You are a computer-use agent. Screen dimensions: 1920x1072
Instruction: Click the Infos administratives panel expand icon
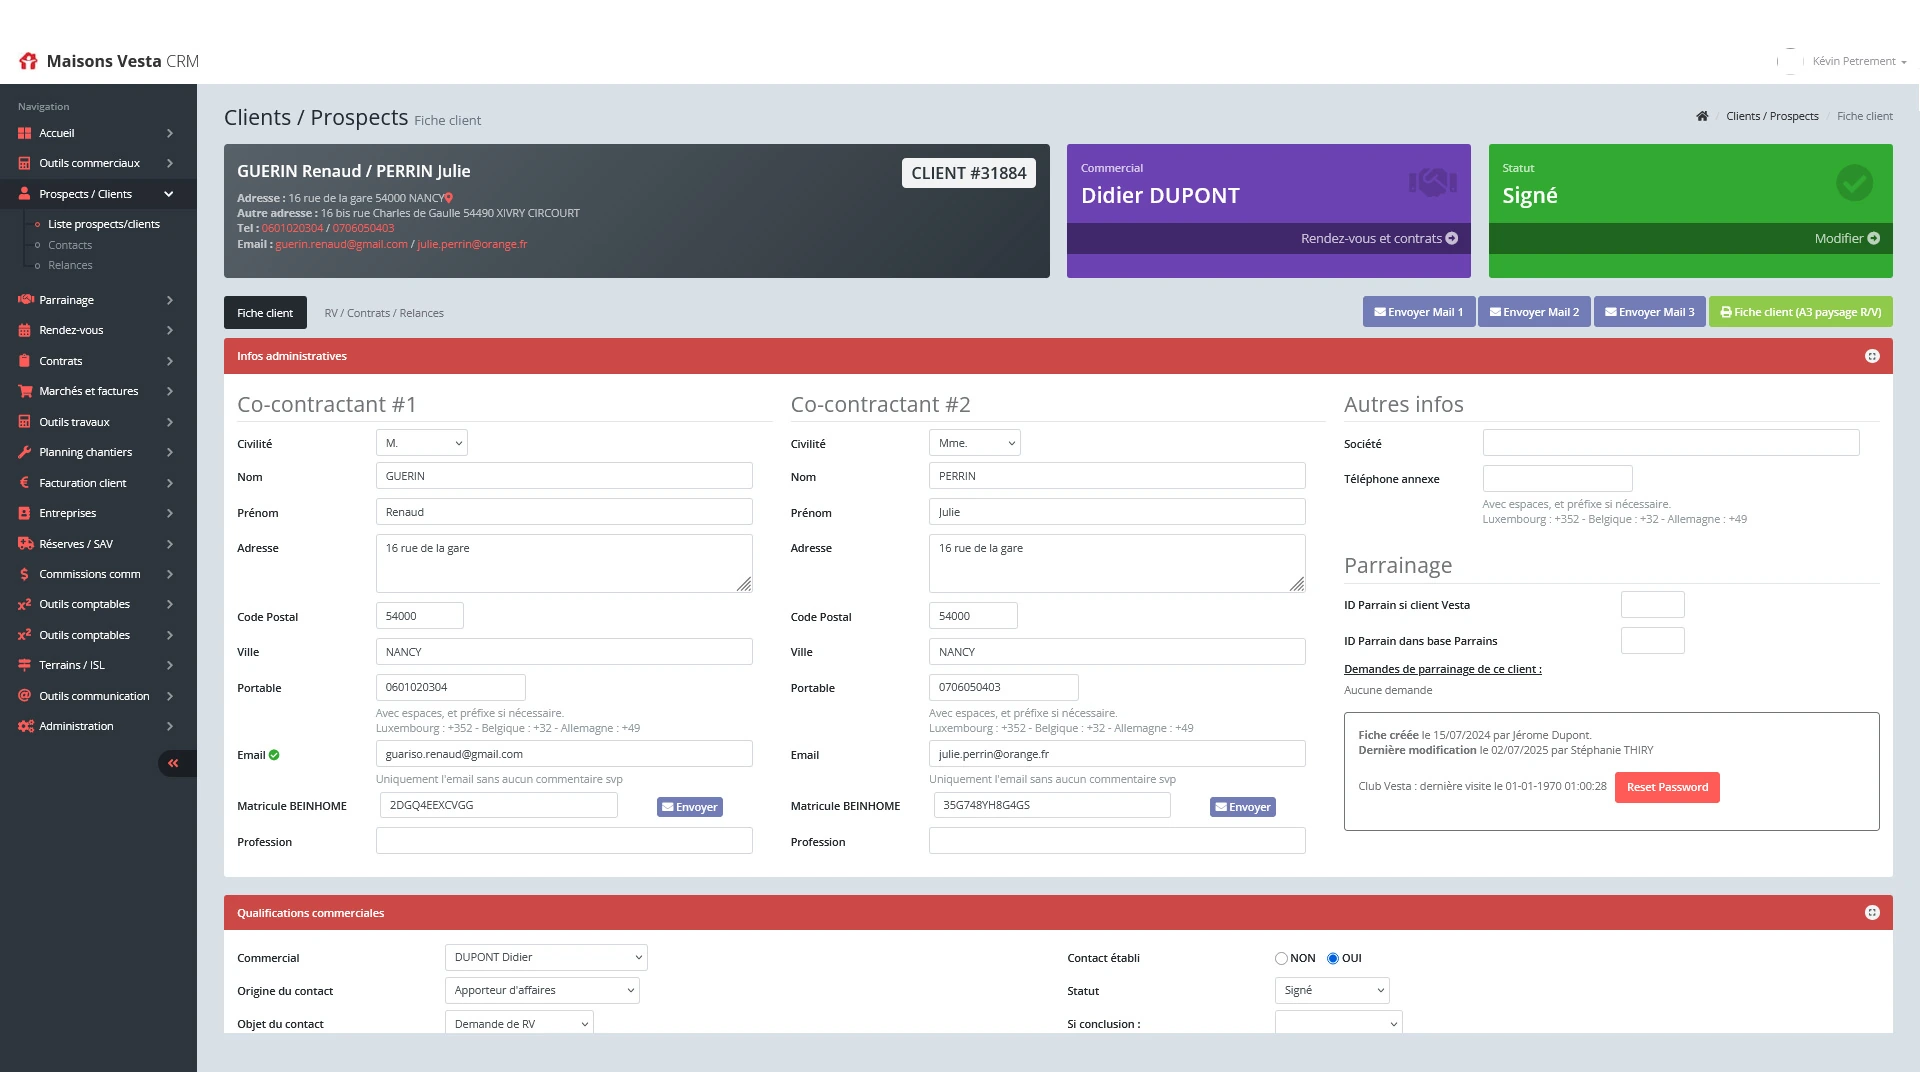(1872, 357)
